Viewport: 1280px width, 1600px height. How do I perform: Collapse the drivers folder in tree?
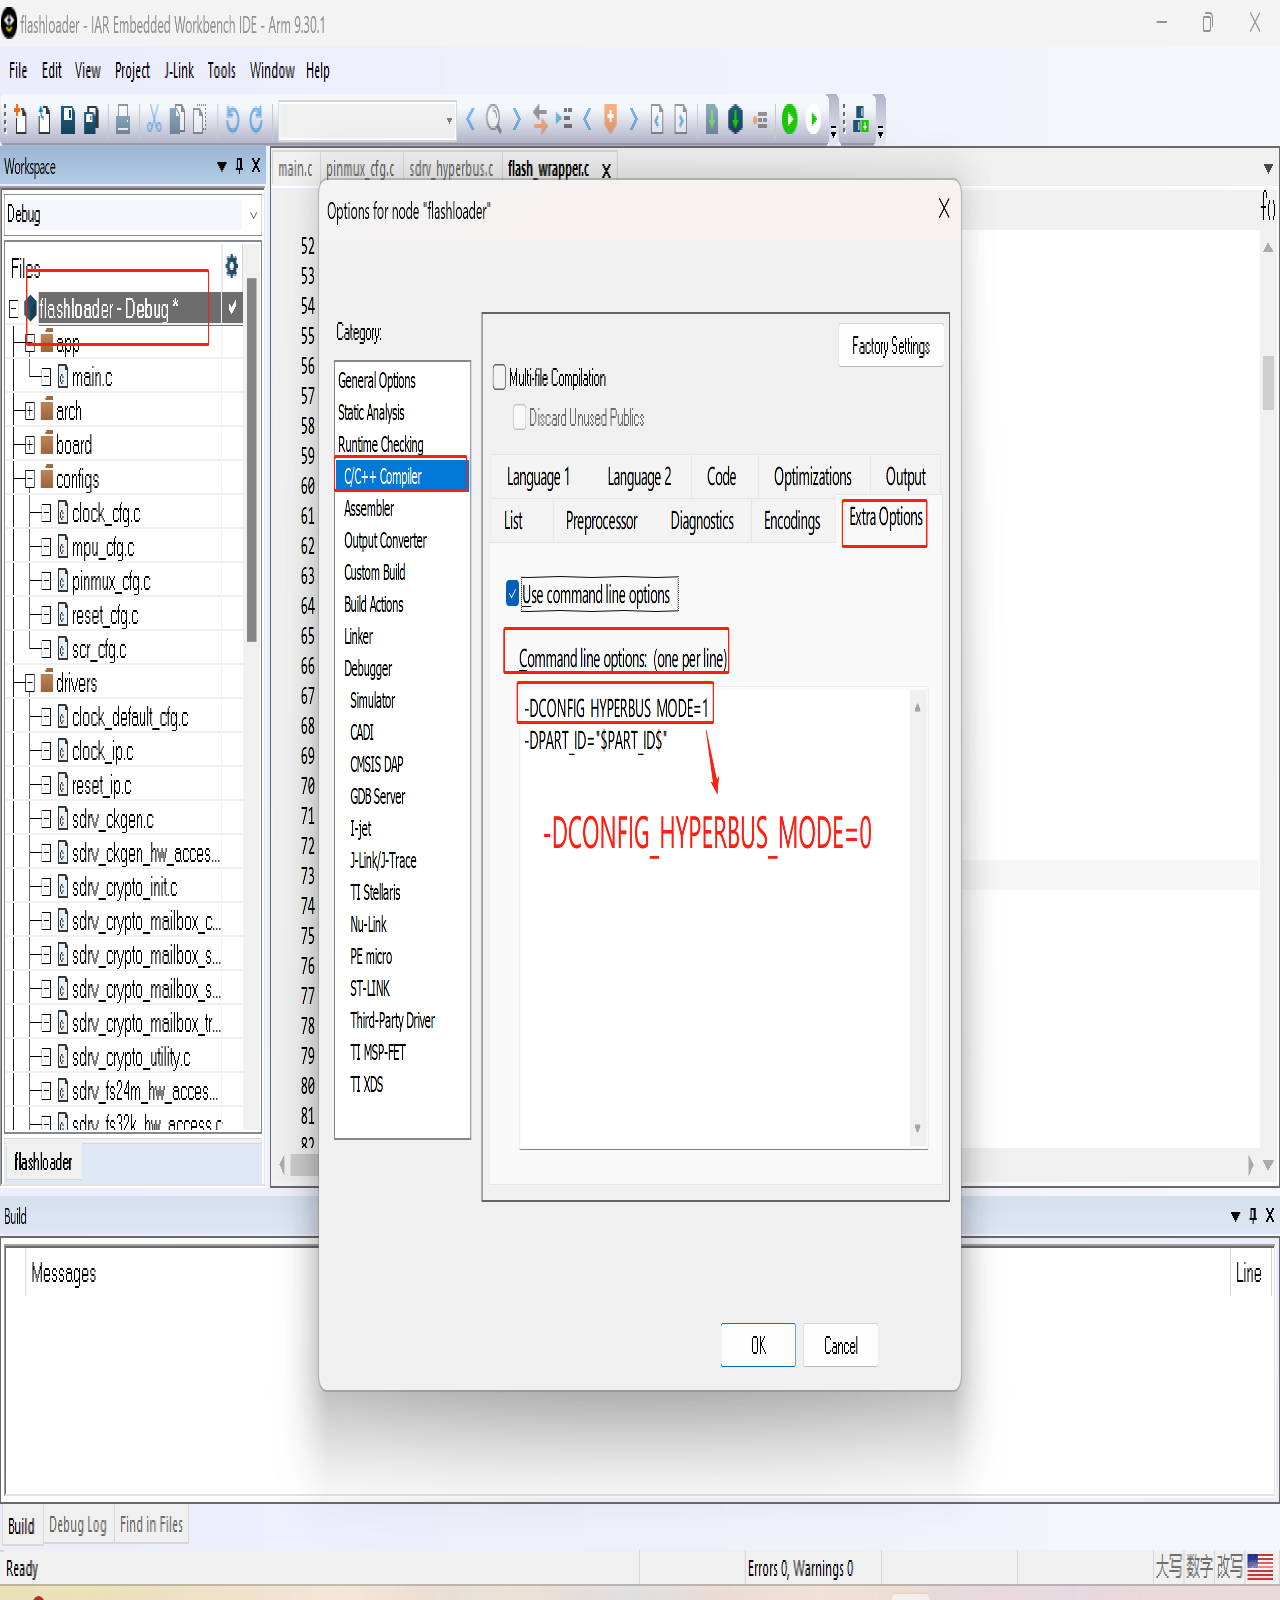30,684
